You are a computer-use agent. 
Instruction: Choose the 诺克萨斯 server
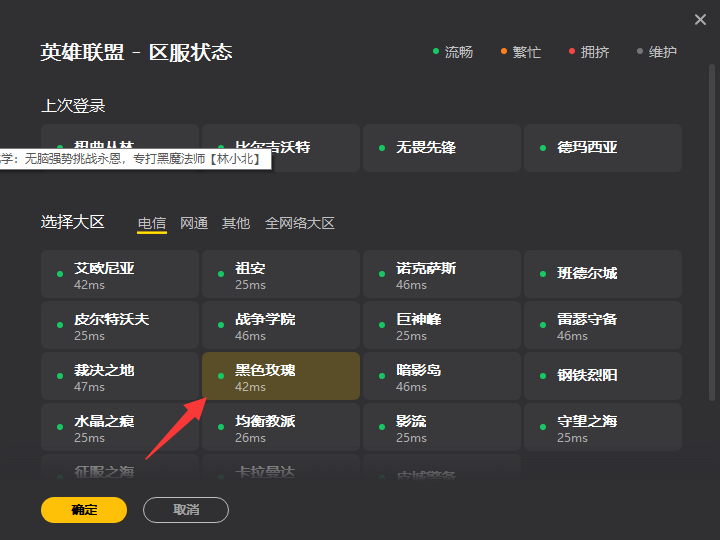[x=442, y=274]
